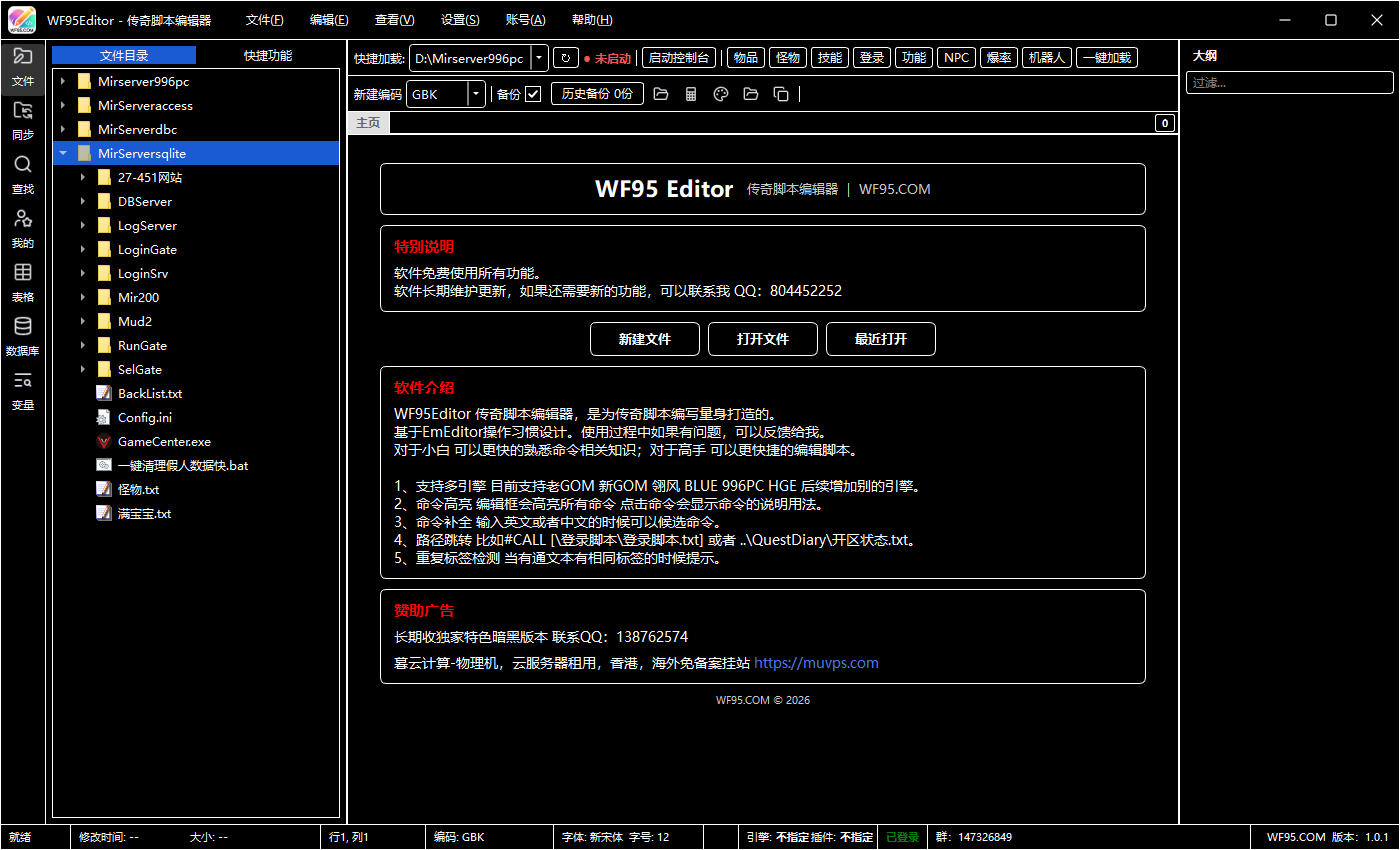
Task: Click the 启动控制台 button
Action: pos(679,58)
